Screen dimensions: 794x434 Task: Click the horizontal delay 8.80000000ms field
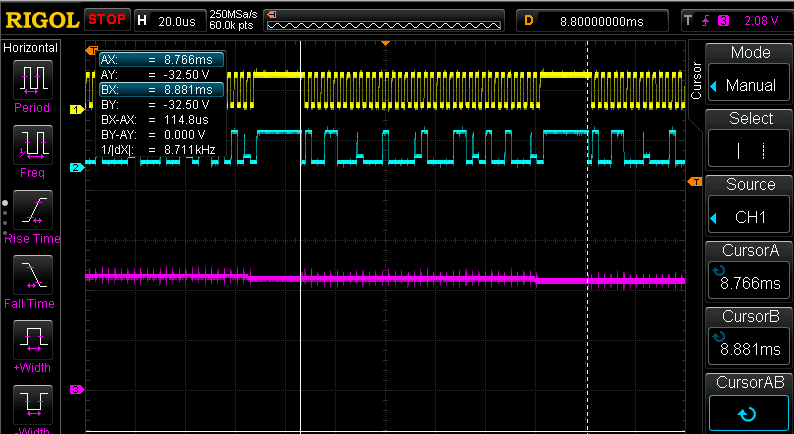click(x=600, y=20)
